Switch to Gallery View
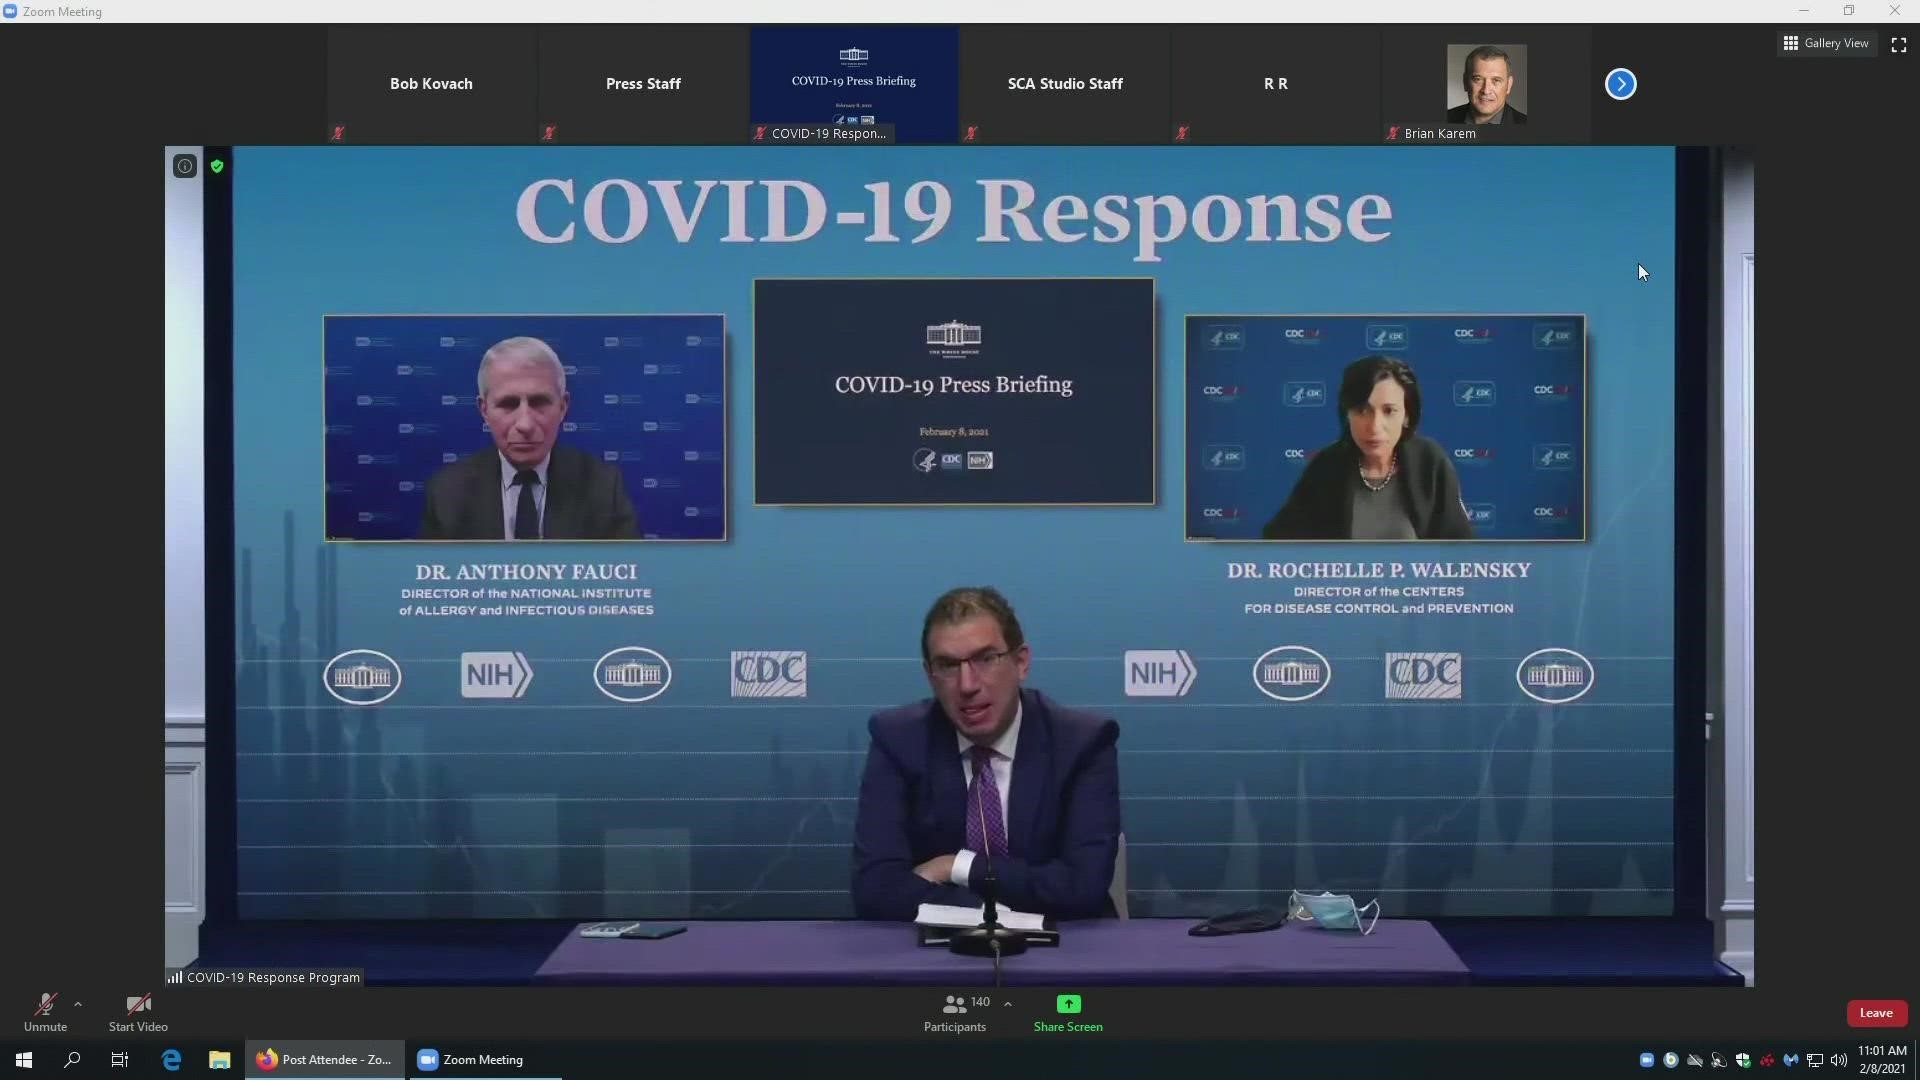The image size is (1920, 1080). (x=1826, y=43)
